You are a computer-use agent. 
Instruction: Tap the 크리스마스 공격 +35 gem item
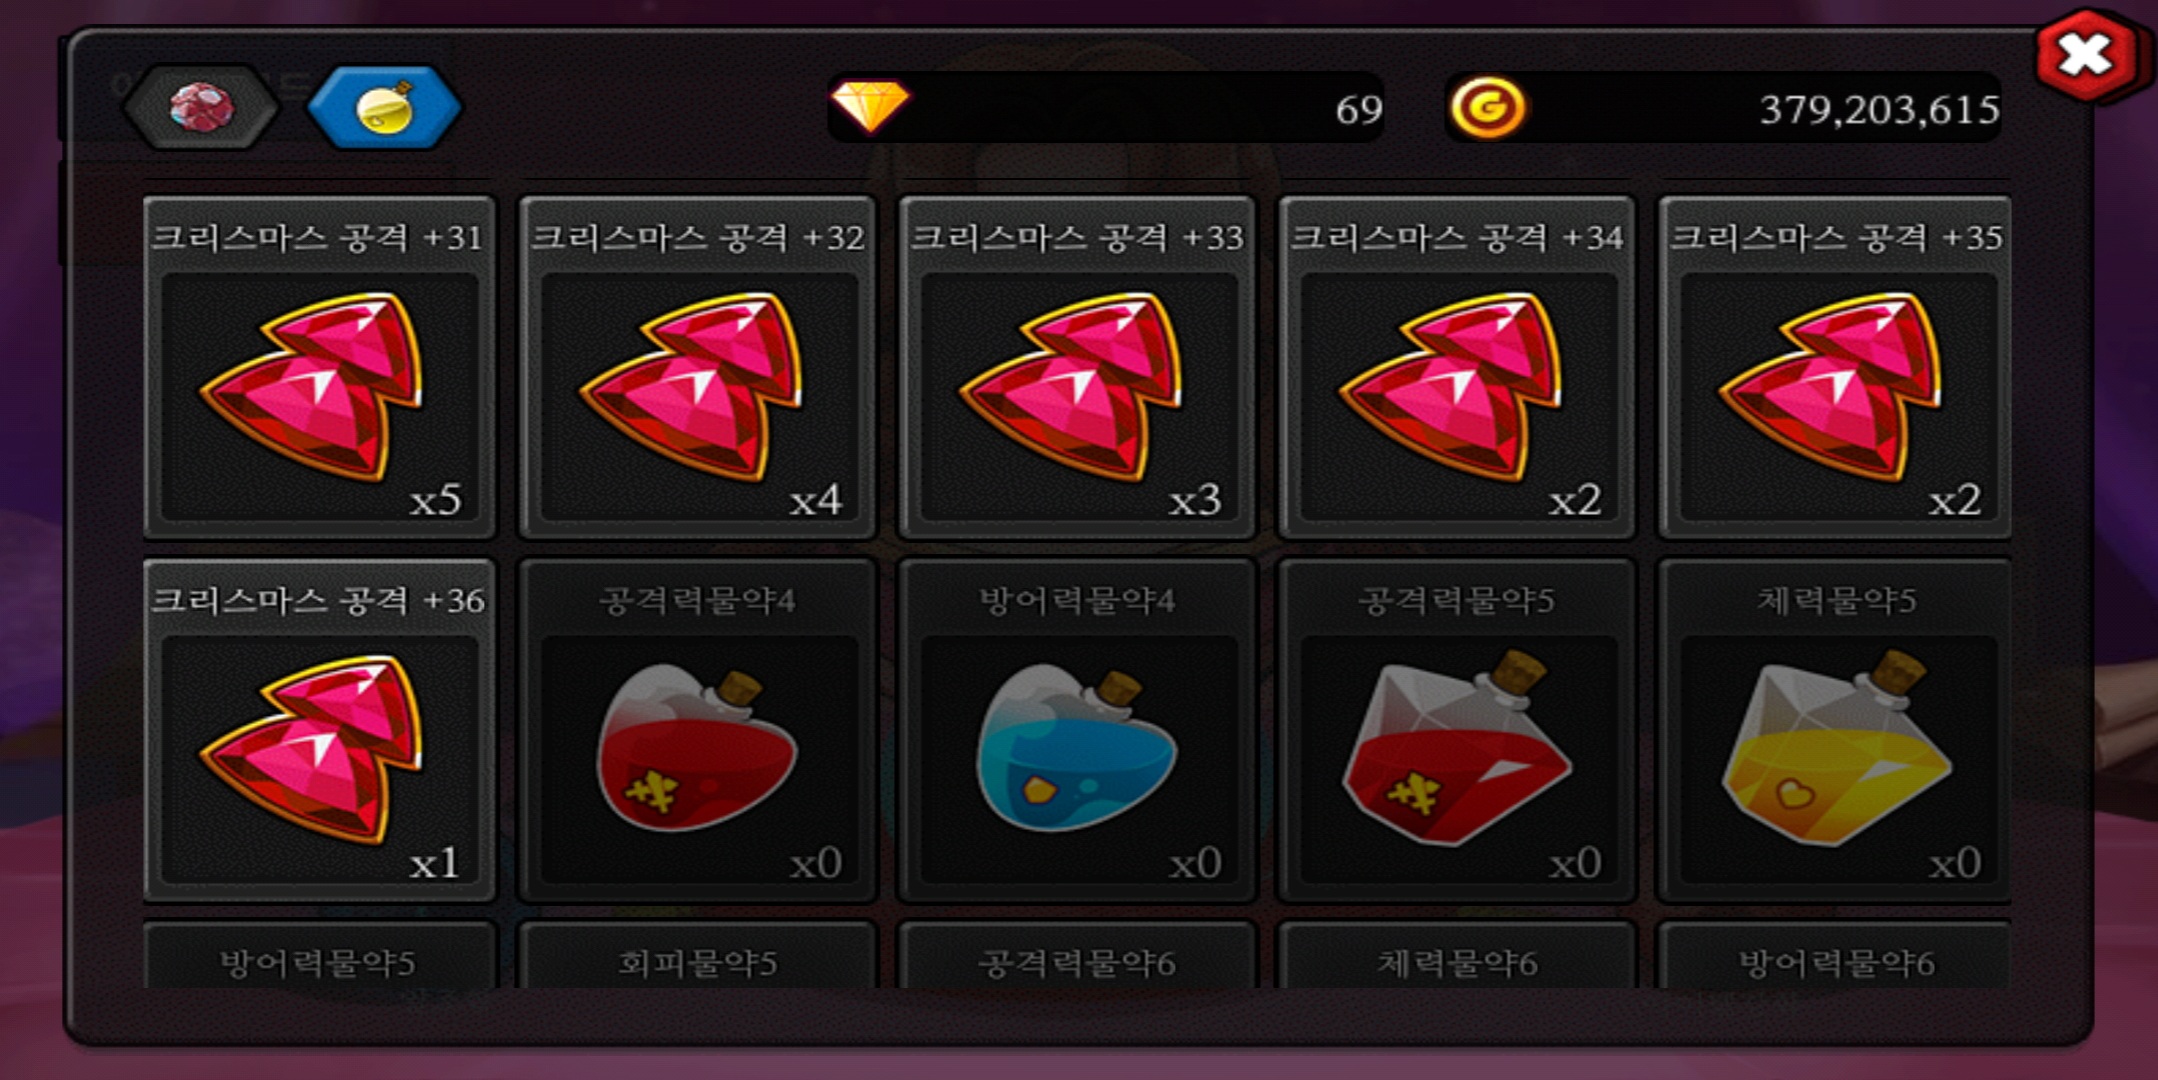pos(1836,368)
